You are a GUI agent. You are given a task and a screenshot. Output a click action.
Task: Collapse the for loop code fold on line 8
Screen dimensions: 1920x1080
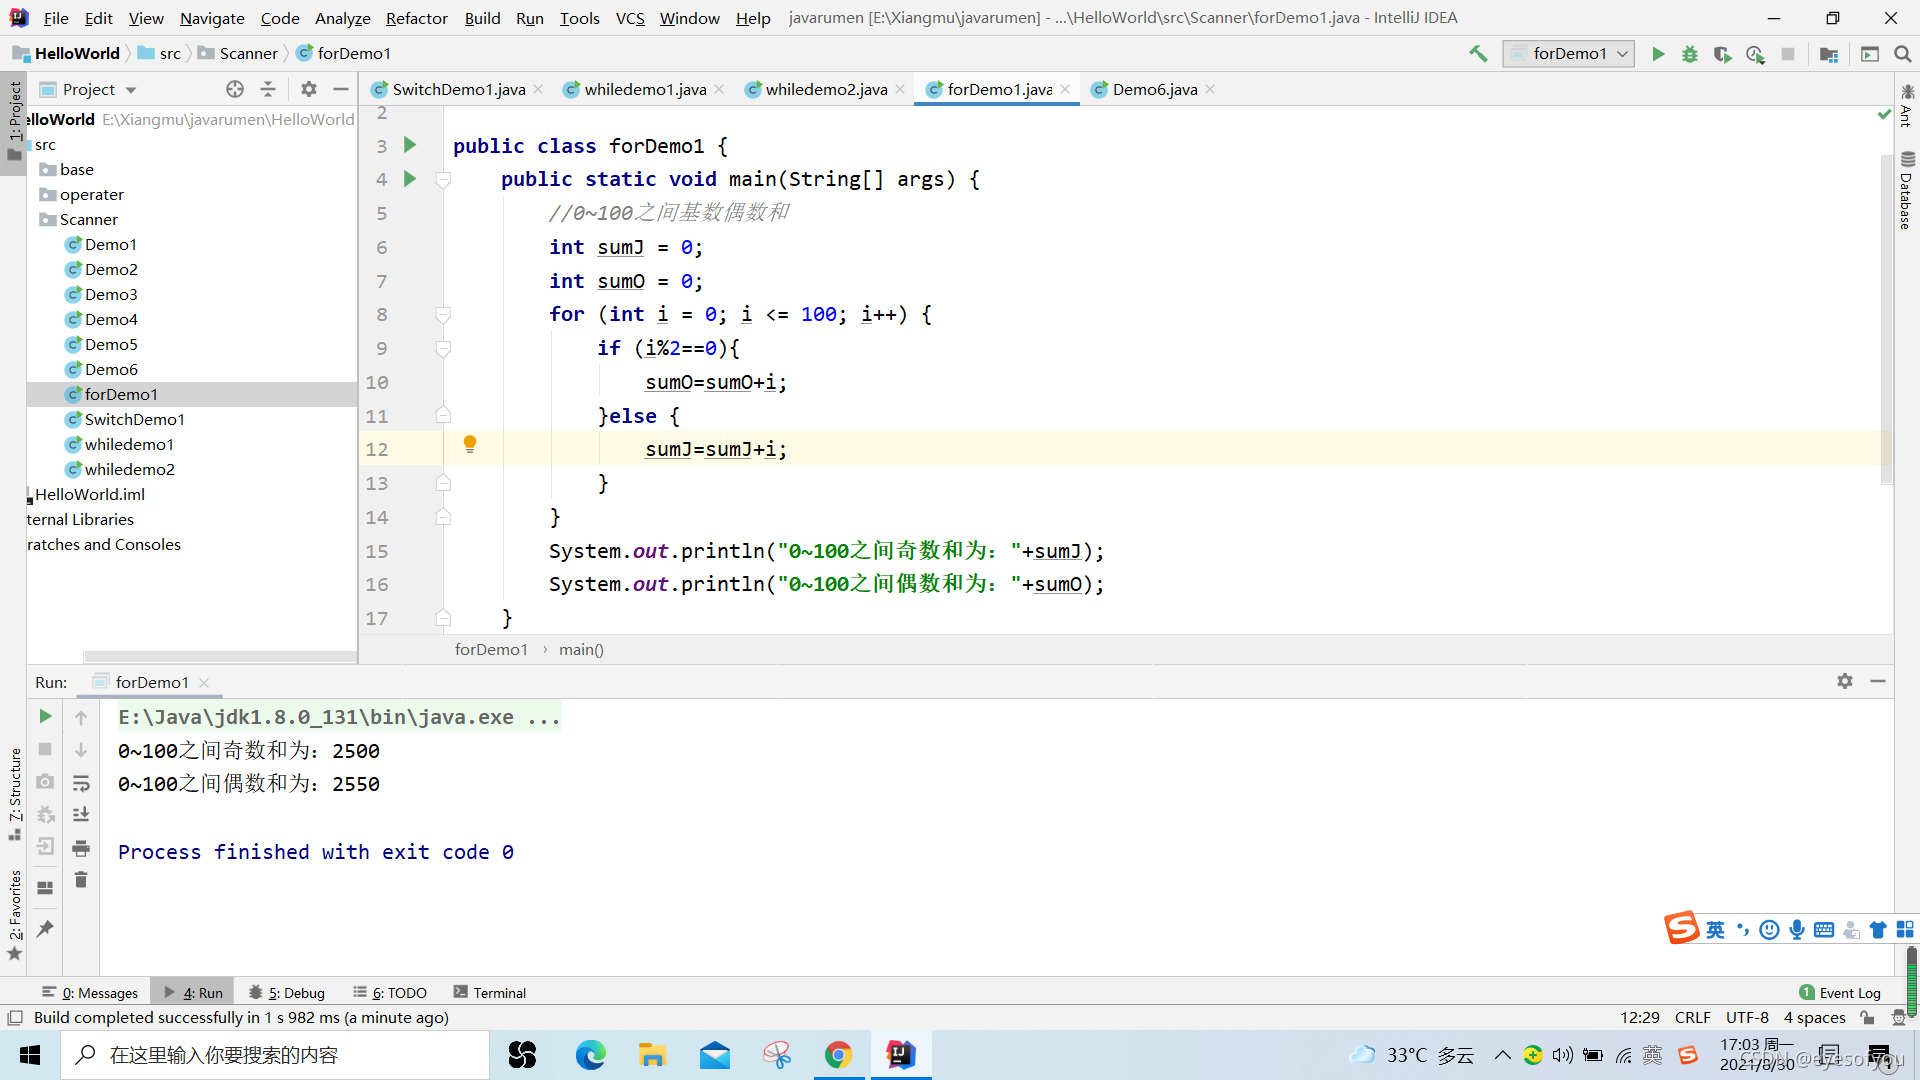tap(443, 315)
